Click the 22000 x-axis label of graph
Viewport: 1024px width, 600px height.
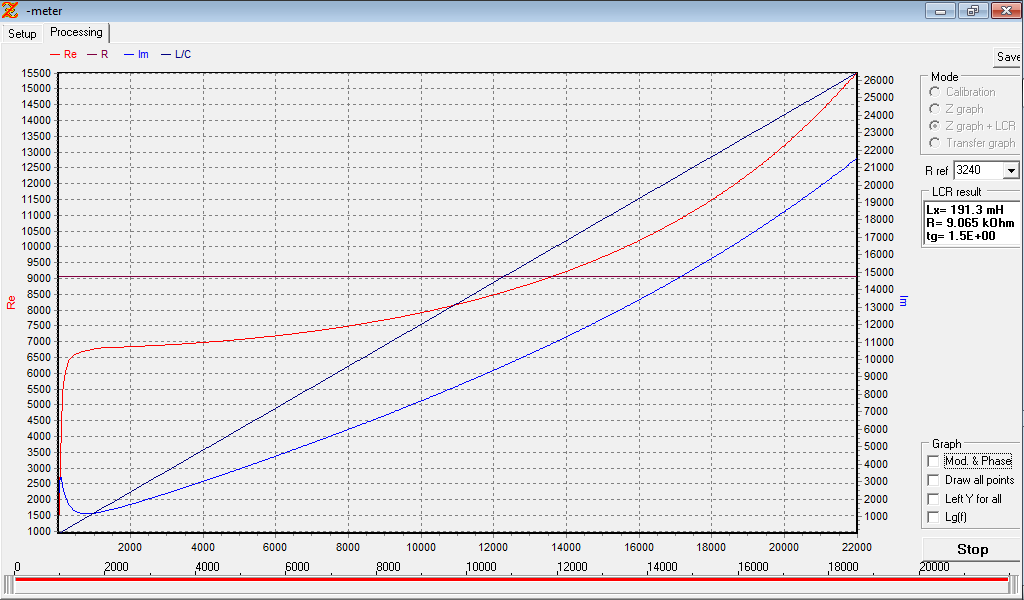click(x=856, y=546)
